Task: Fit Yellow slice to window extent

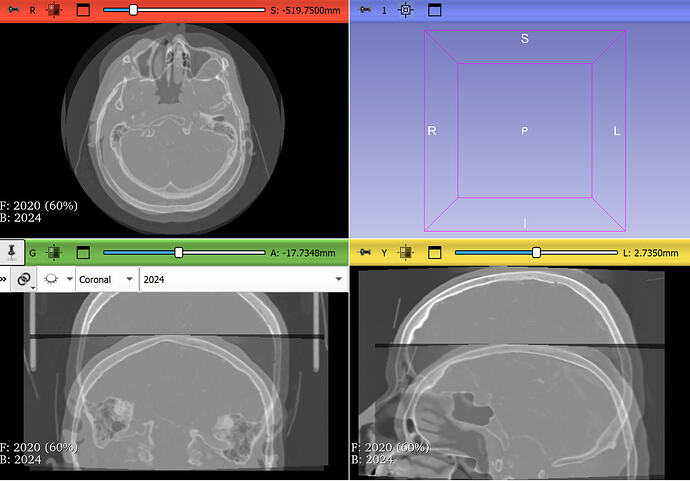Action: 406,253
